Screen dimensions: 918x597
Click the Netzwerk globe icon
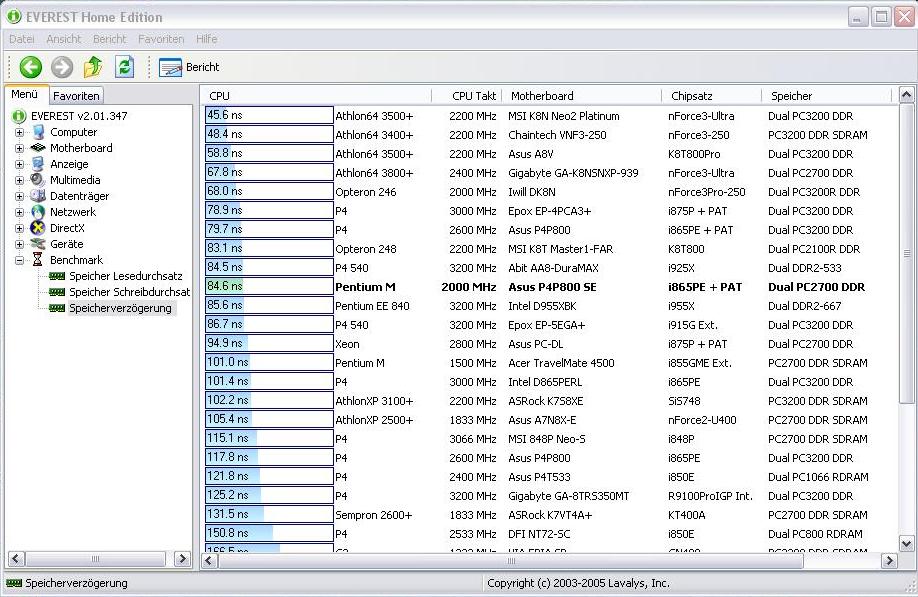click(38, 212)
